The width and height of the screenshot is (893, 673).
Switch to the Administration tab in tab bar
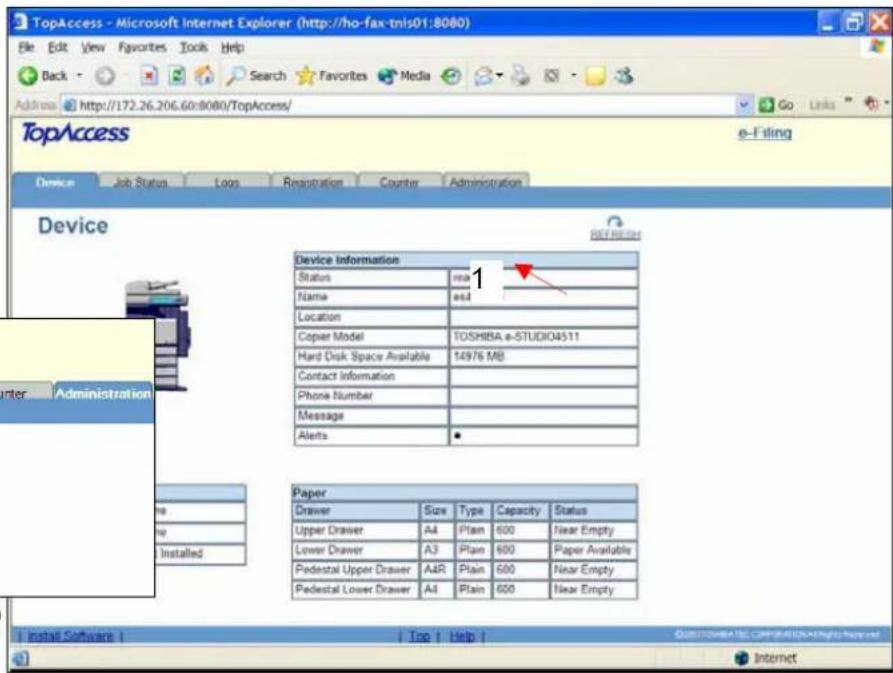pos(485,182)
